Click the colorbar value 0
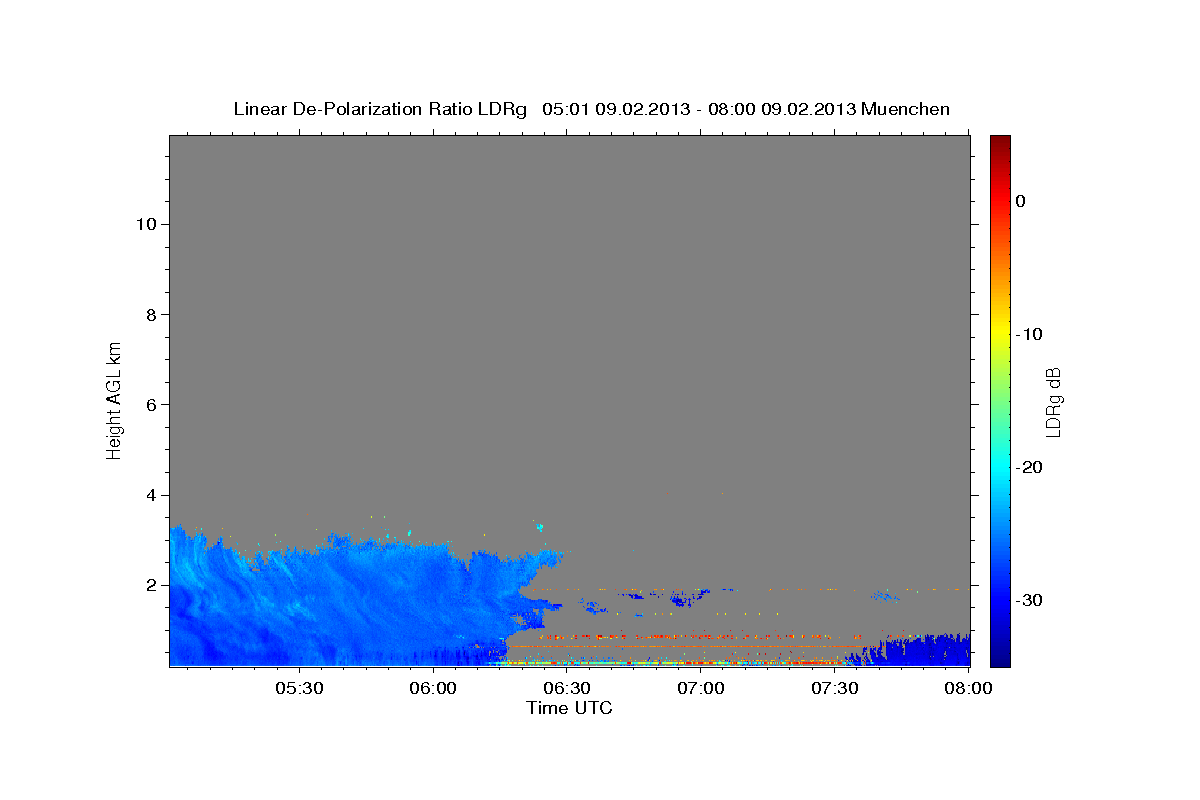Image resolution: width=1200 pixels, height=800 pixels. (1021, 201)
